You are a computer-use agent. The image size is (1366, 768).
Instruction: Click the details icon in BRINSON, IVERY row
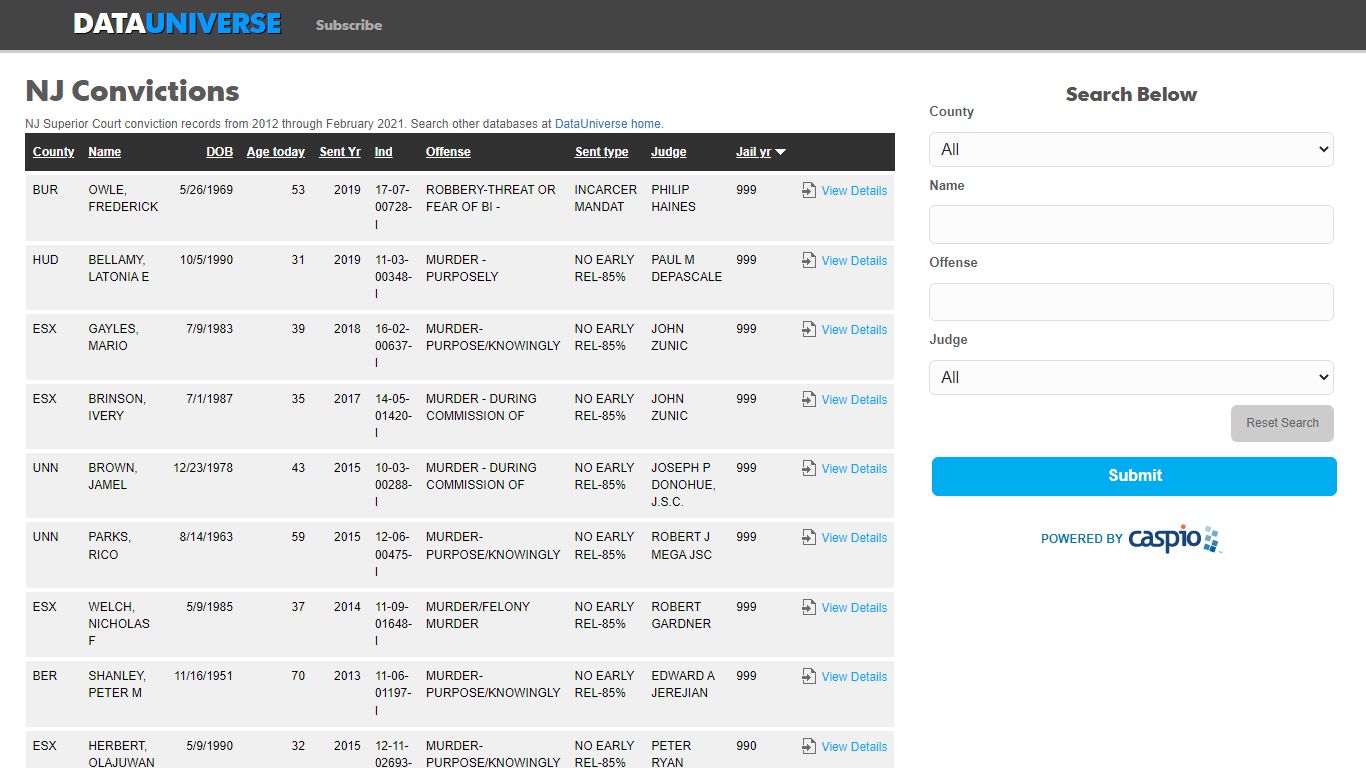point(809,399)
